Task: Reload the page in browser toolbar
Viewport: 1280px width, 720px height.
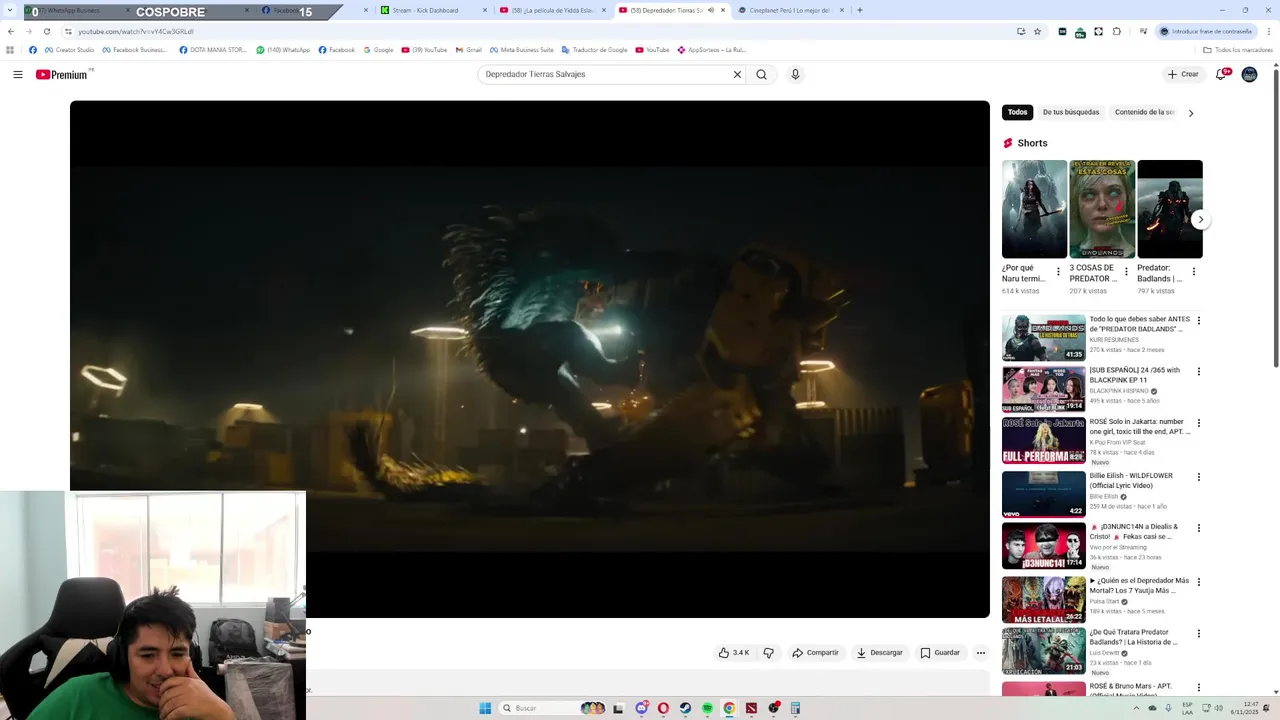Action: 47,31
